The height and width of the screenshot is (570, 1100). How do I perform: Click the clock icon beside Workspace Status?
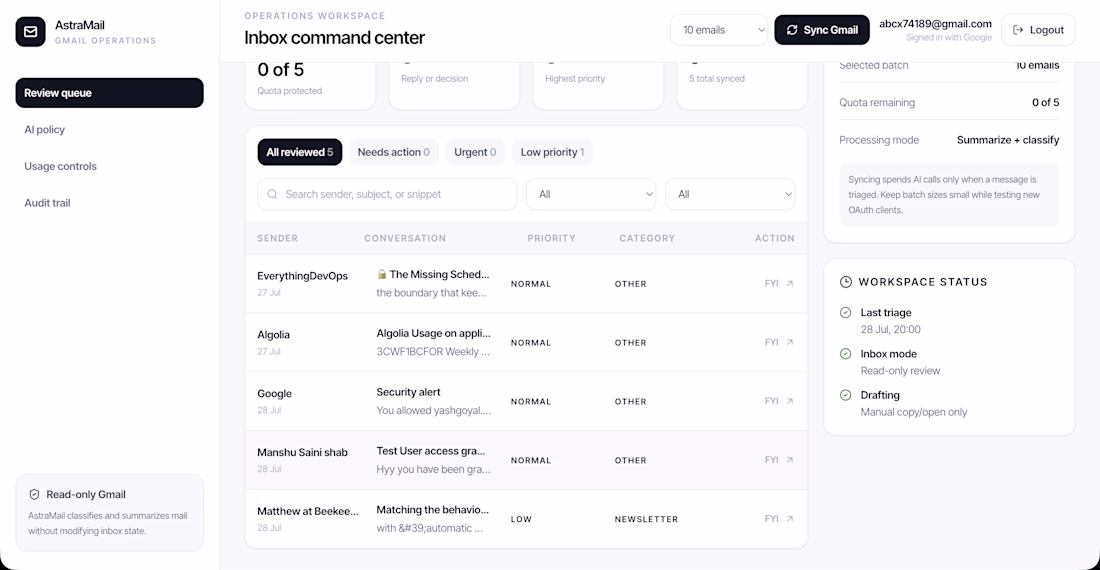tap(845, 282)
